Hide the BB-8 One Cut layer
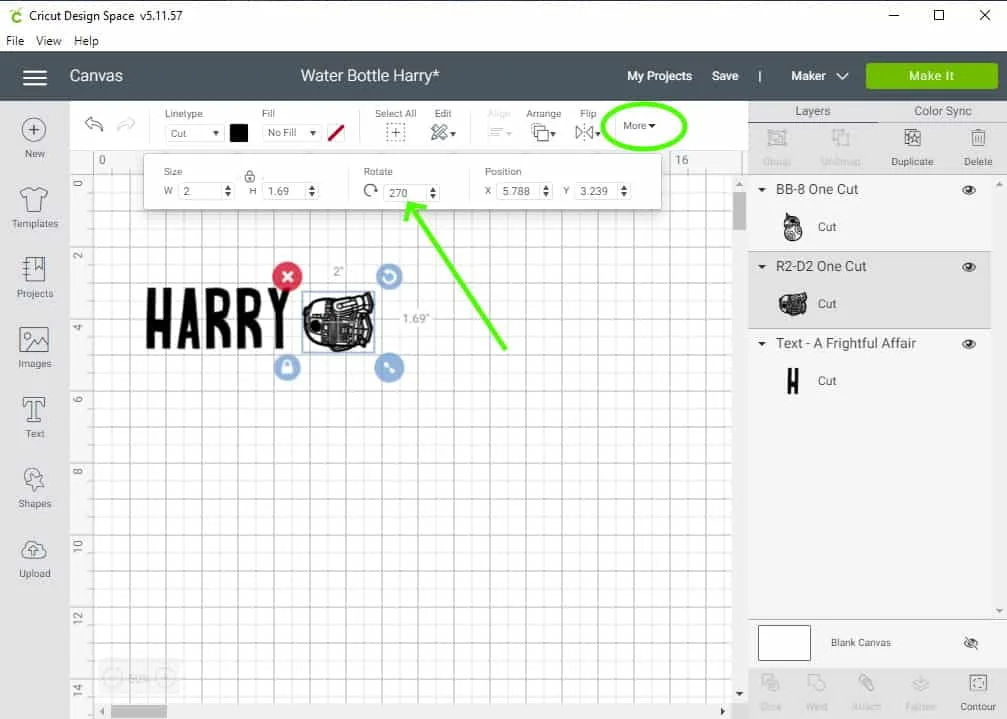The height and width of the screenshot is (719, 1007). (x=968, y=190)
